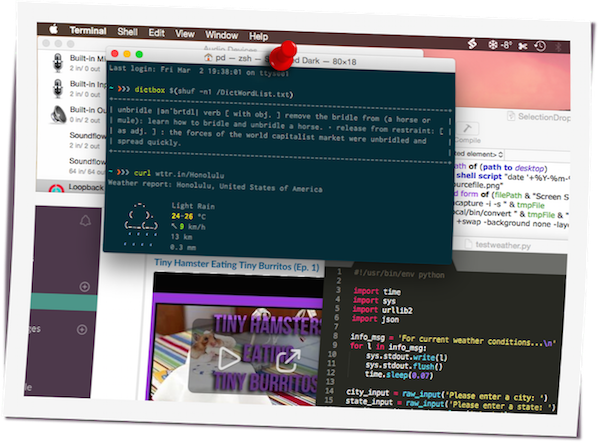This screenshot has height=442, width=600.
Task: Click the testweather.py document icon
Action: pyautogui.click(x=468, y=244)
